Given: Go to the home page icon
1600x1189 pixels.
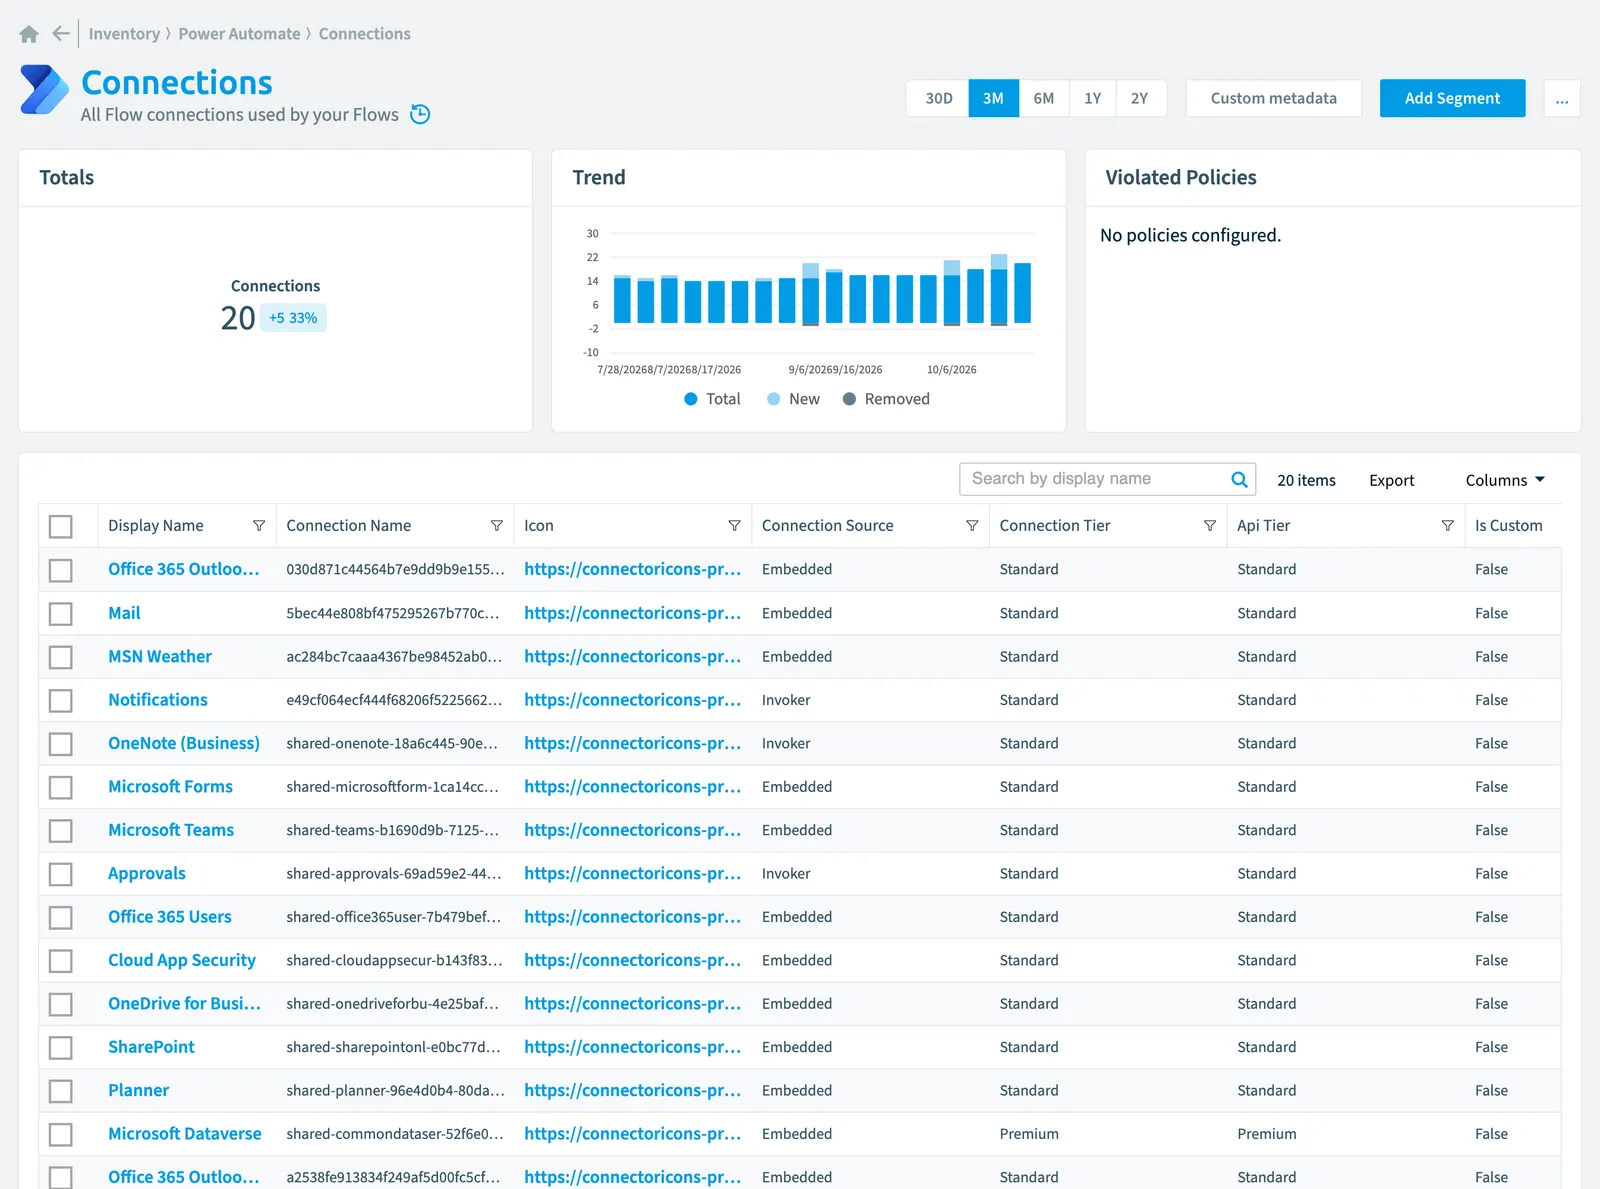Looking at the screenshot, I should click(29, 34).
